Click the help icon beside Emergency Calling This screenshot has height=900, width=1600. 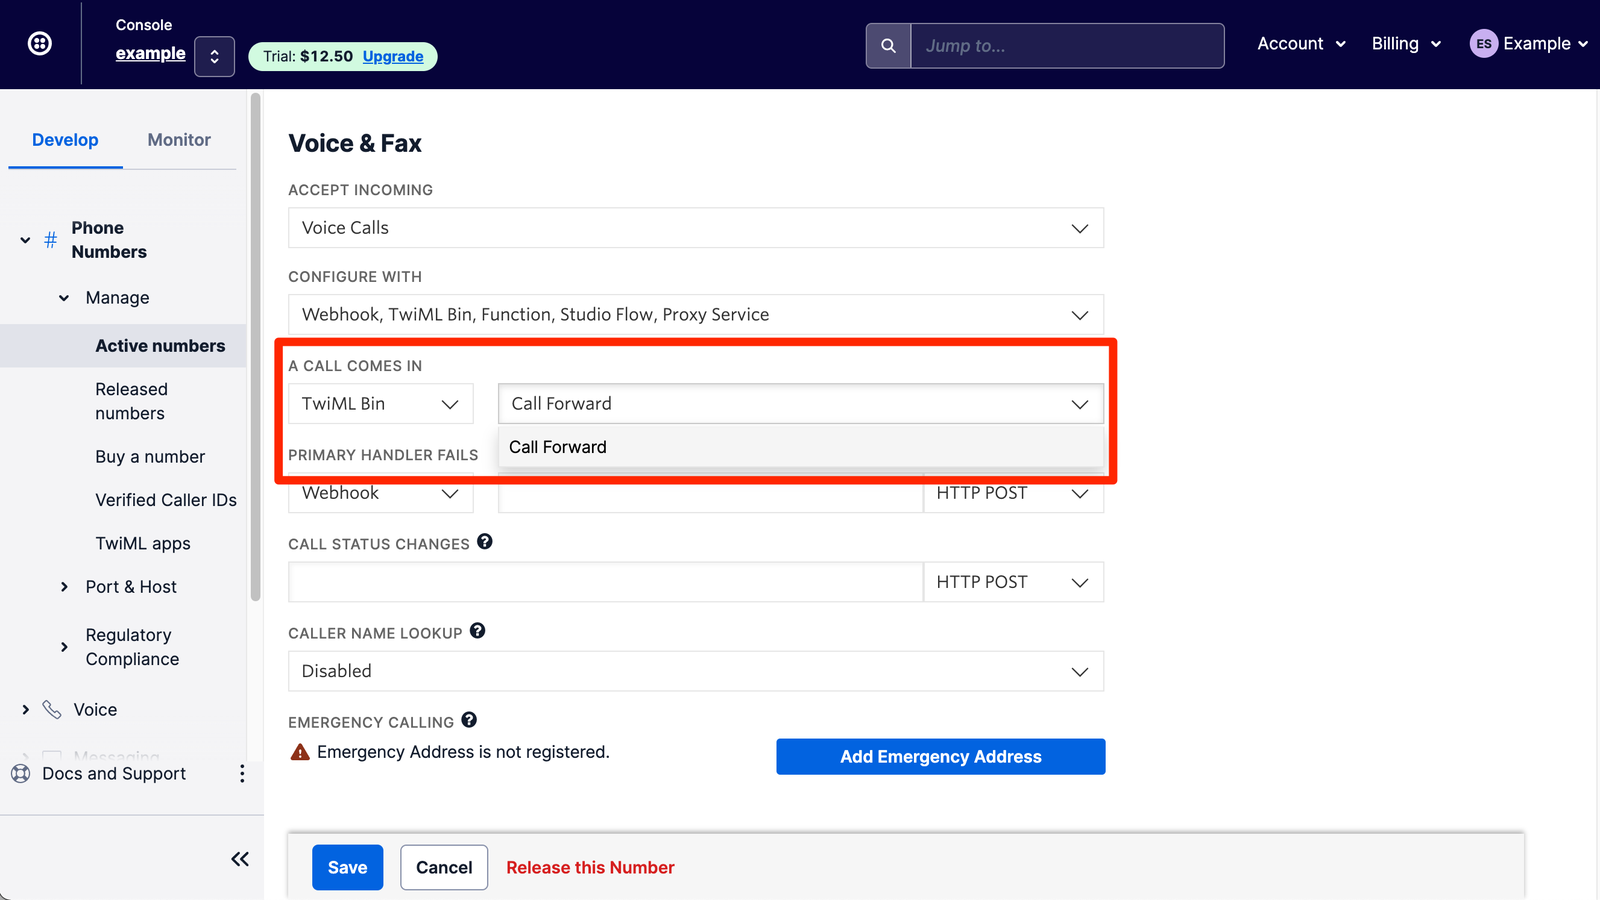[x=469, y=720]
